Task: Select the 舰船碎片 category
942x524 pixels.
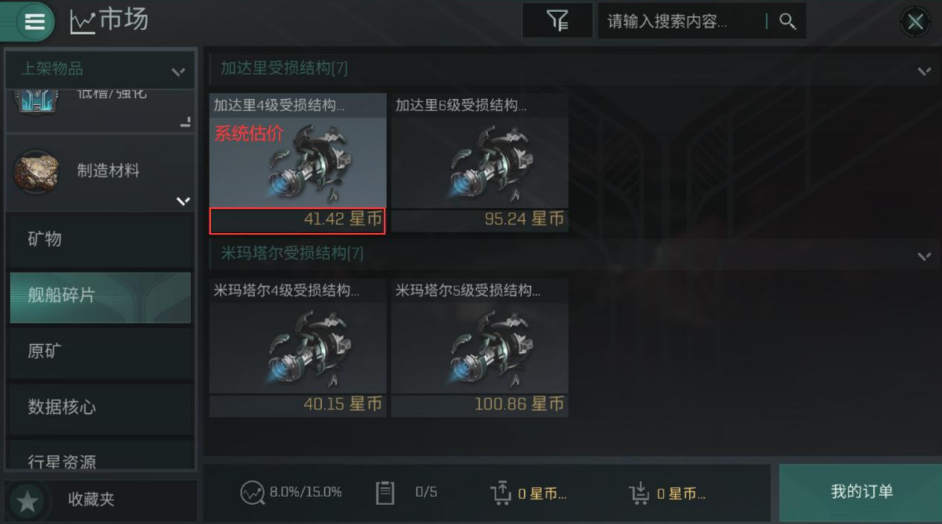Action: click(100, 297)
